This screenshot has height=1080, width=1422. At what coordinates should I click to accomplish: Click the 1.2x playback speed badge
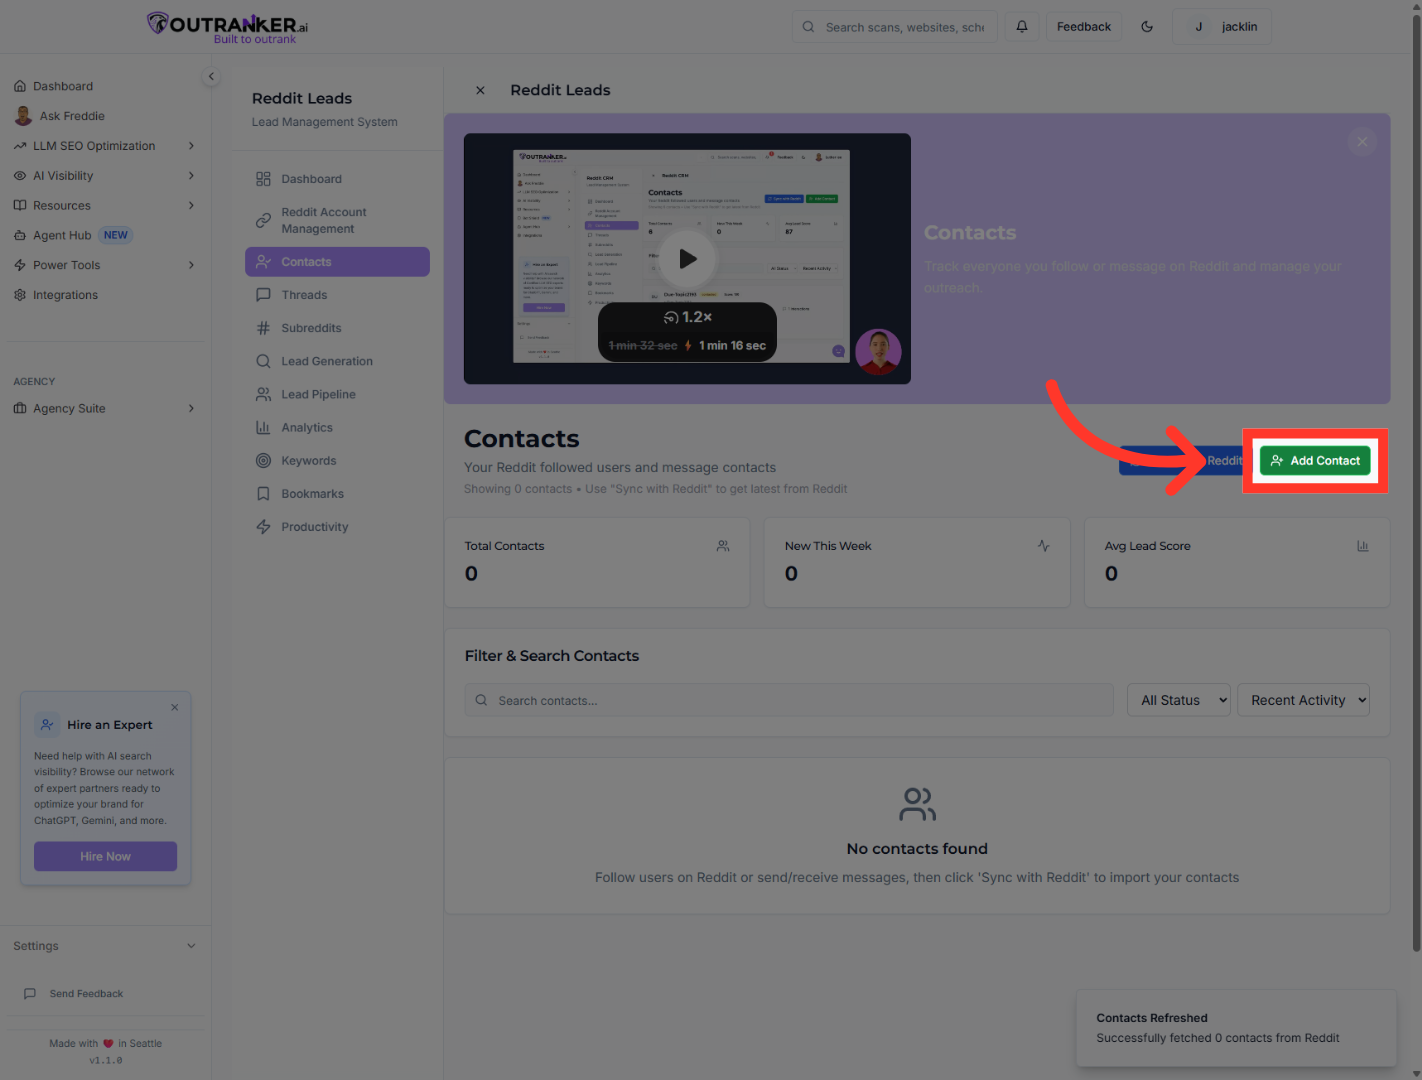coord(688,317)
